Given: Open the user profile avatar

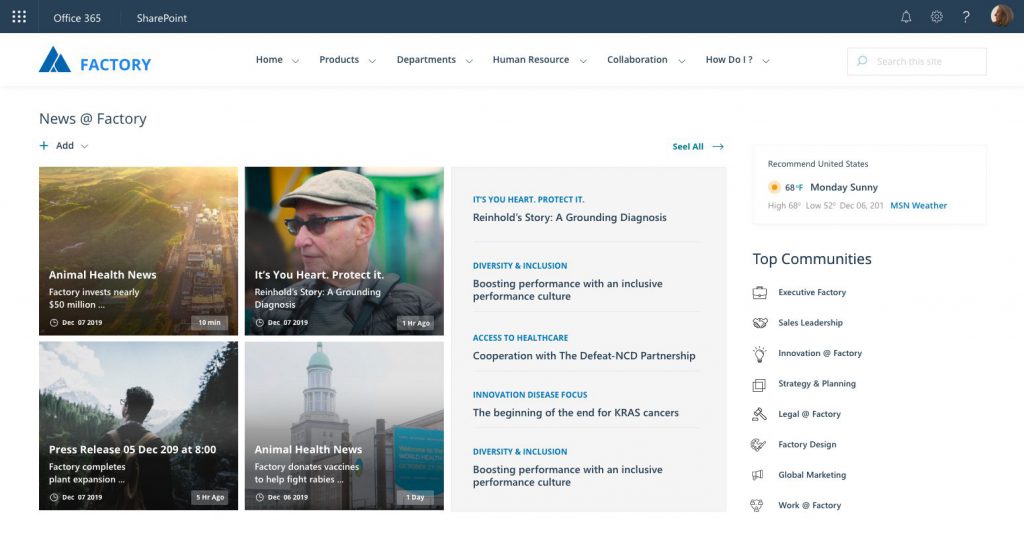Looking at the screenshot, I should coord(1001,16).
